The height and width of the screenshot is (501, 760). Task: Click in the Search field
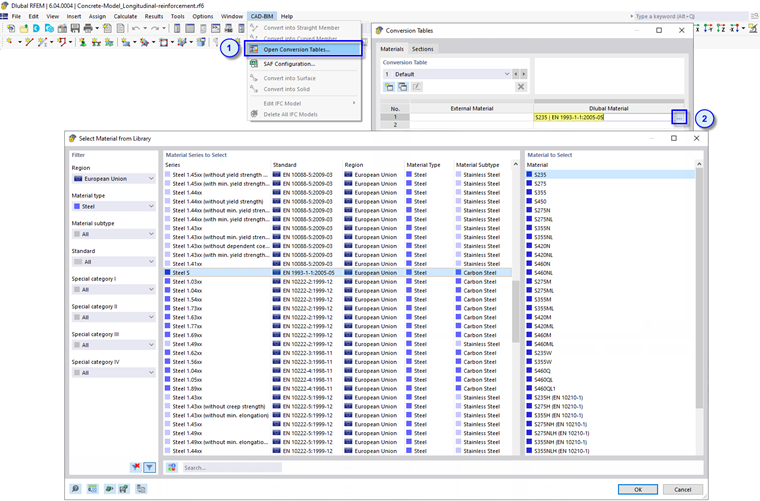[232, 468]
